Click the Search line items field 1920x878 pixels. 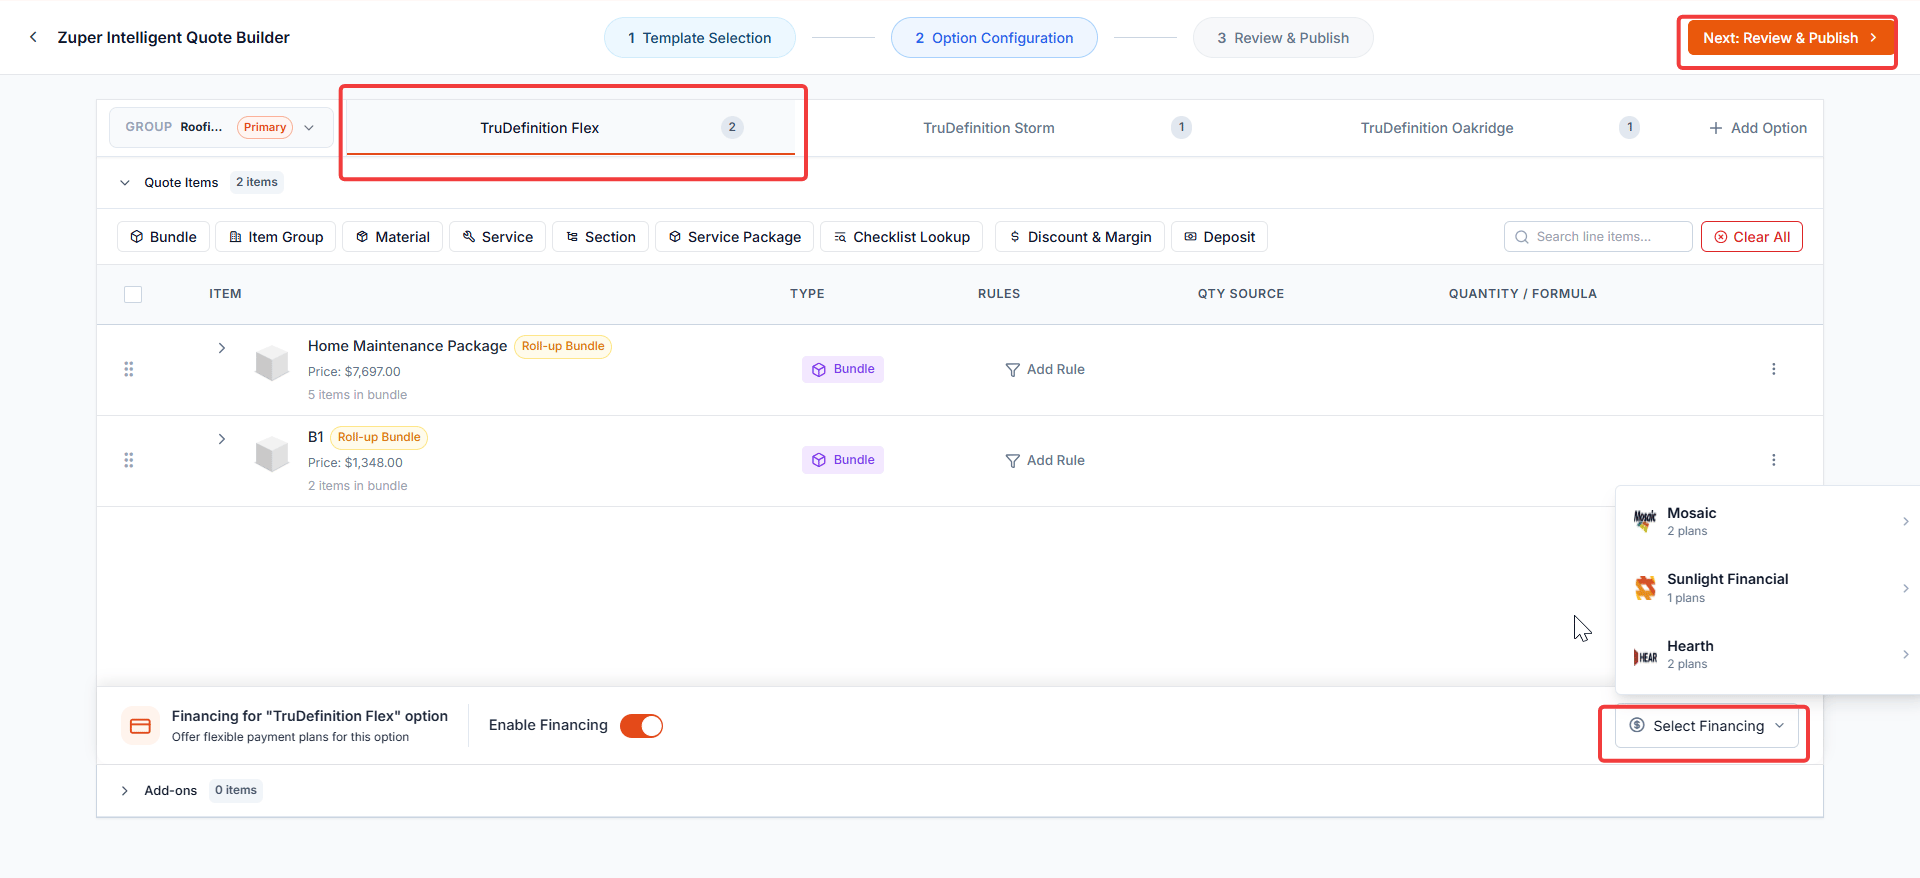pyautogui.click(x=1598, y=237)
